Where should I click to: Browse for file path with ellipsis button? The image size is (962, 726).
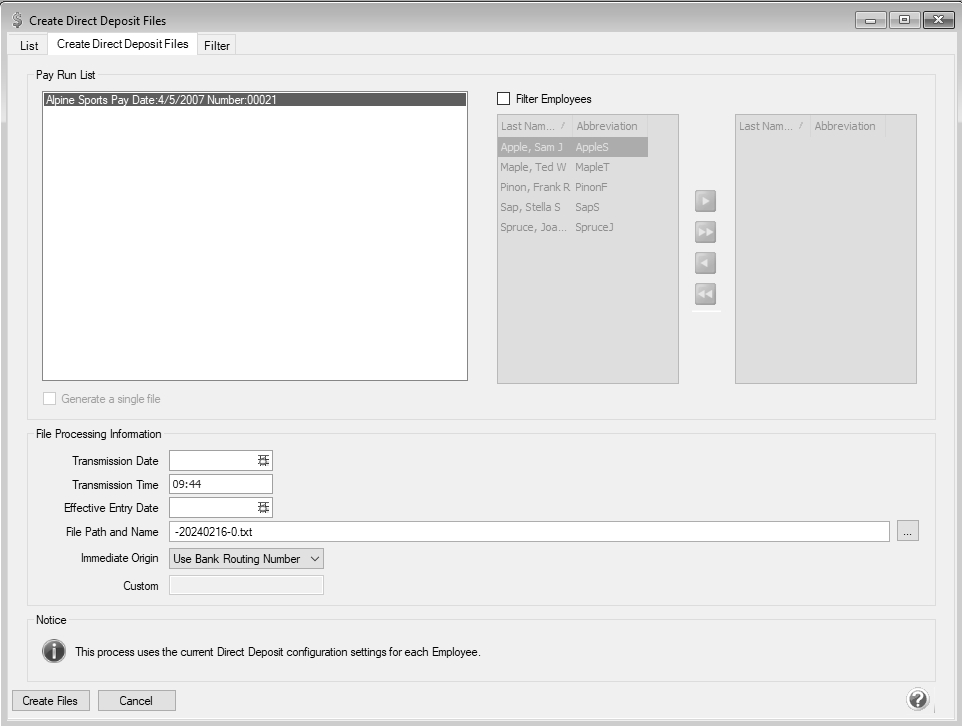907,532
